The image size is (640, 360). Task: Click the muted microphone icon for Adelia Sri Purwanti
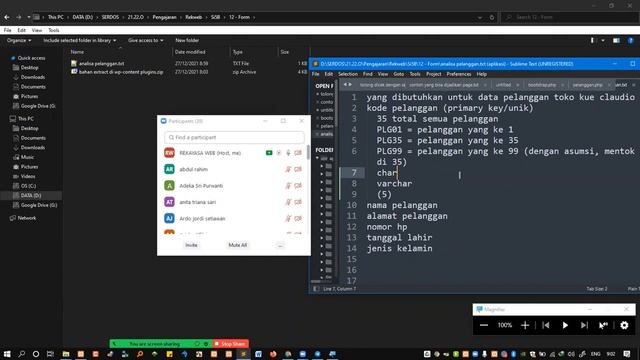point(288,186)
